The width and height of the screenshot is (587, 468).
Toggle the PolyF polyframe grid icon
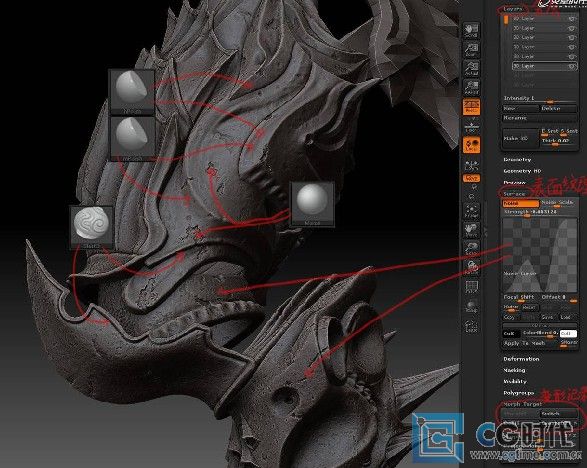tap(471, 287)
